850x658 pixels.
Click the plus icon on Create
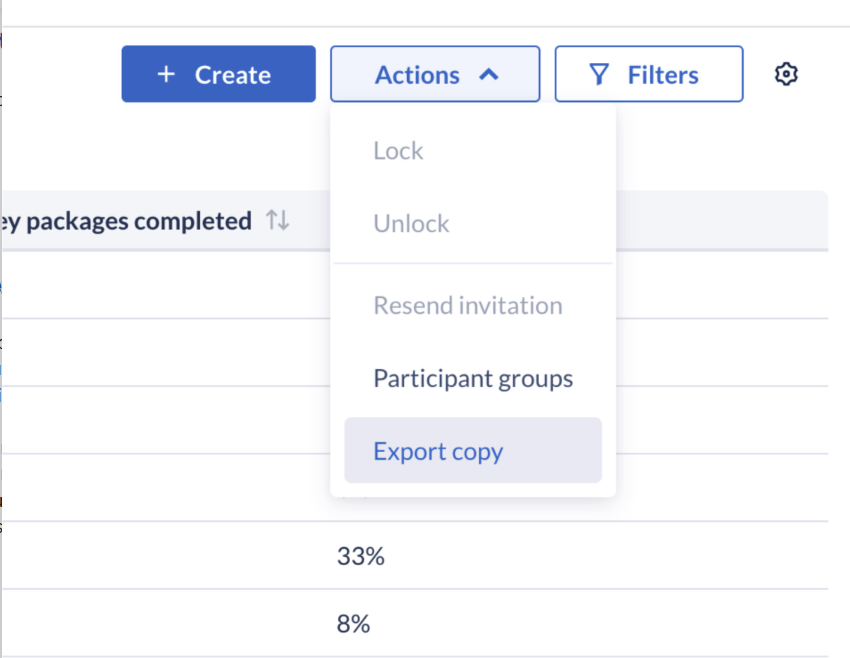click(166, 74)
